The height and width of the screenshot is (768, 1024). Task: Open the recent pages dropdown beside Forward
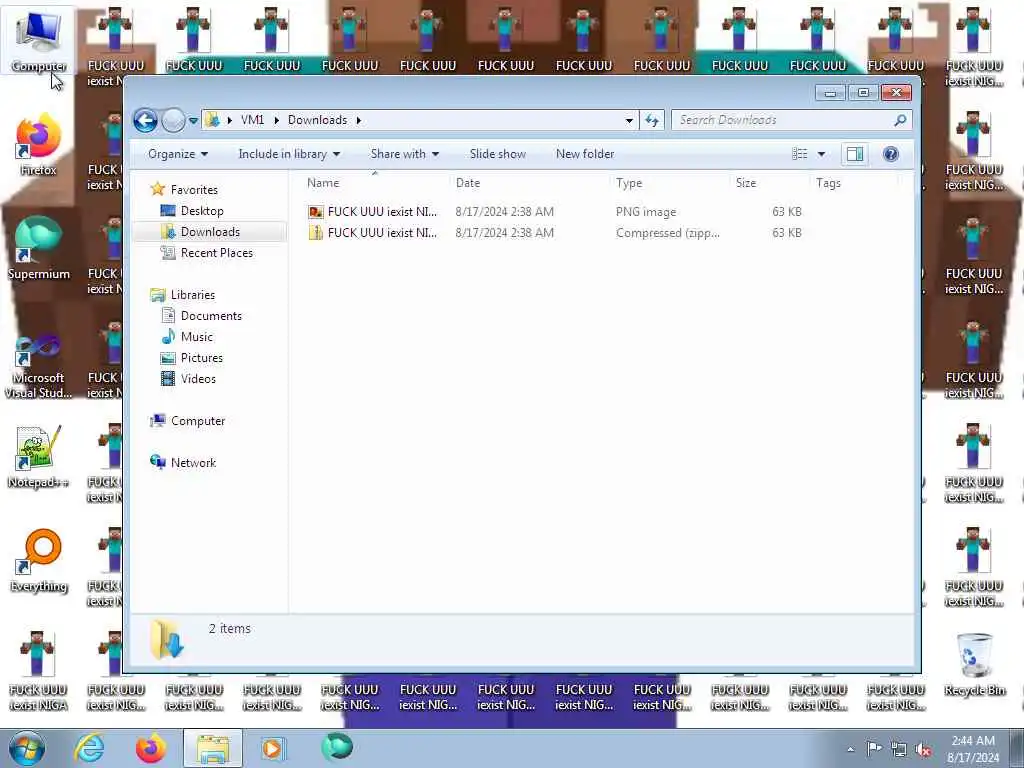coord(193,120)
